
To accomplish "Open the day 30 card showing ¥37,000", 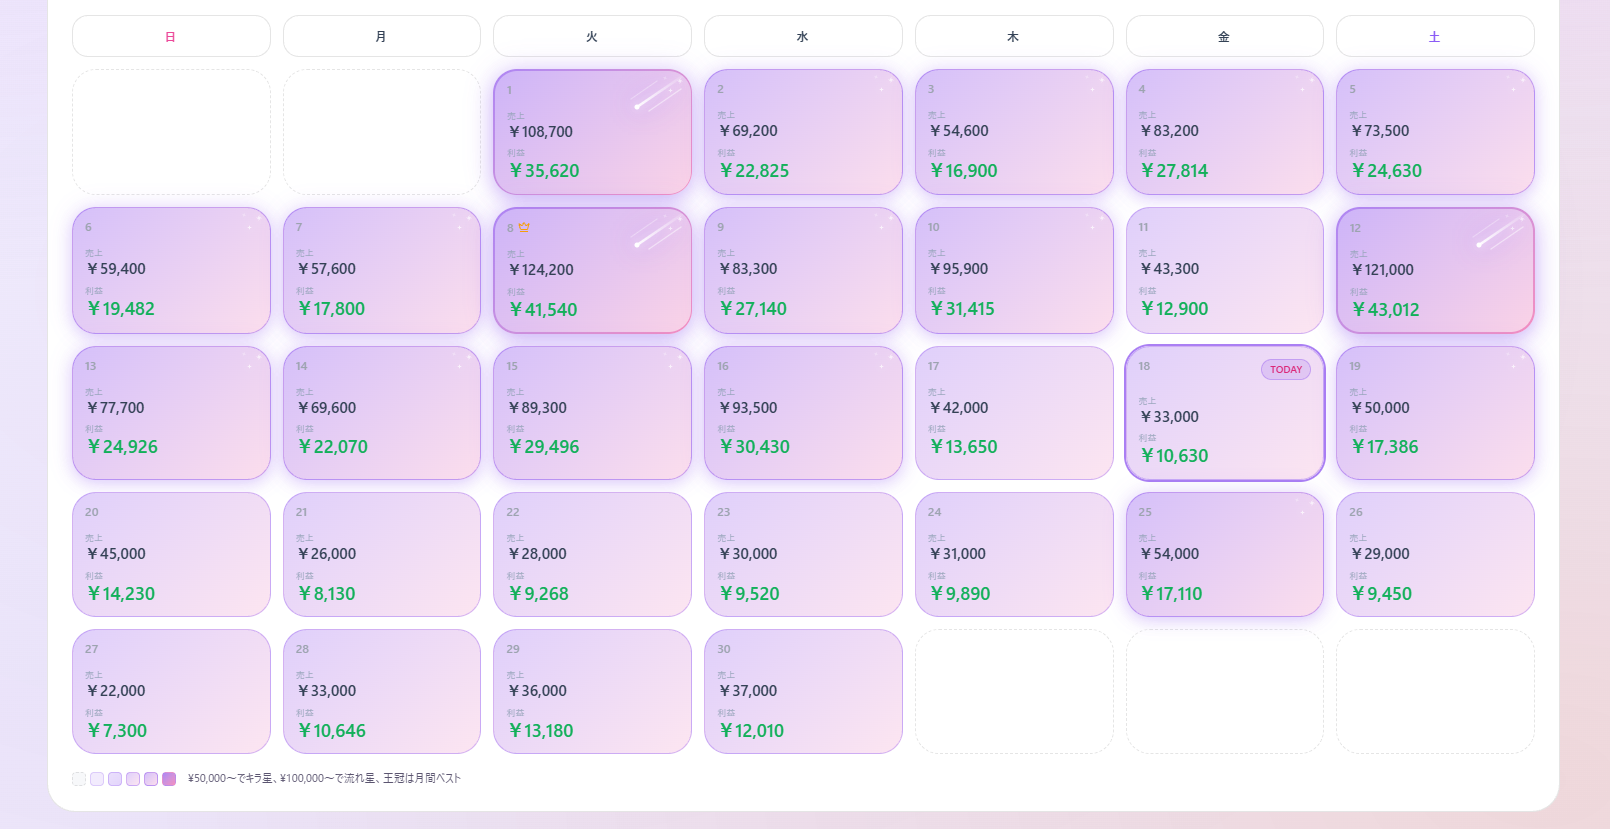I will click(803, 691).
